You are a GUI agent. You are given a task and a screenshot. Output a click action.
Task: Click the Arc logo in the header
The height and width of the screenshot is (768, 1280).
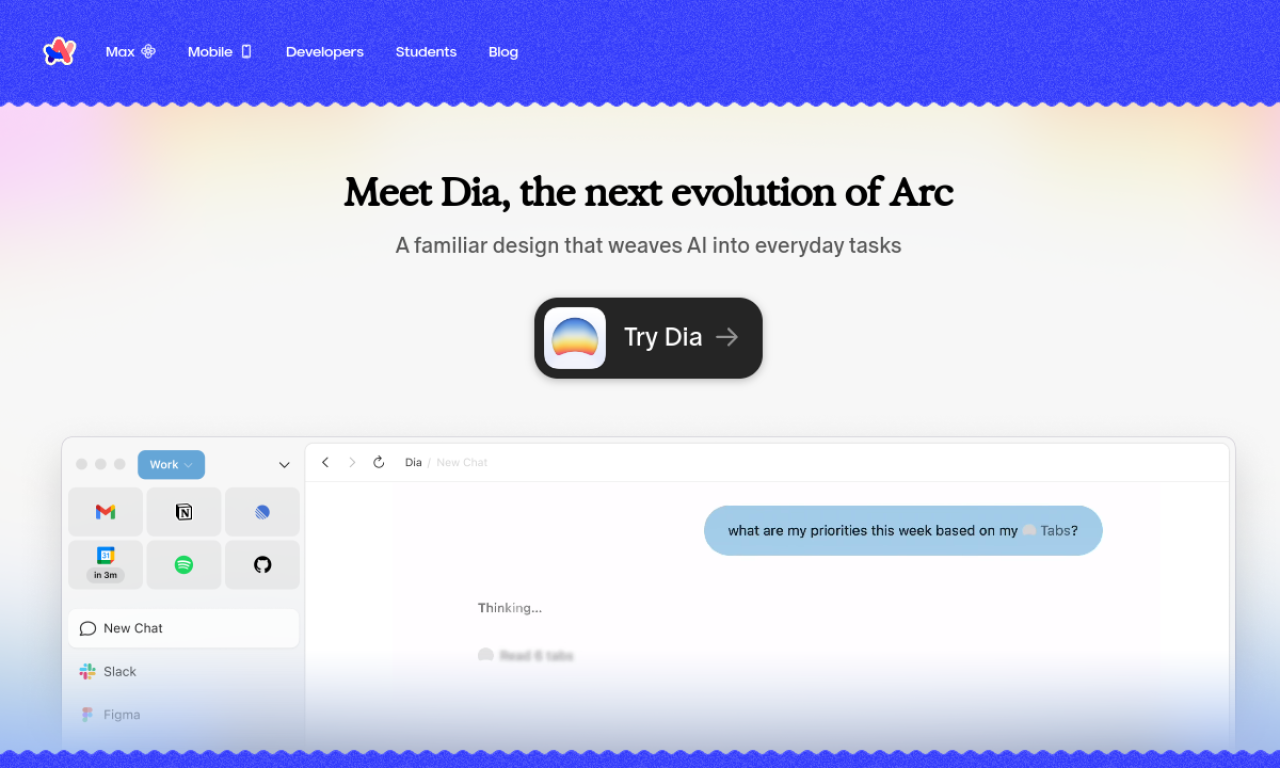click(59, 51)
